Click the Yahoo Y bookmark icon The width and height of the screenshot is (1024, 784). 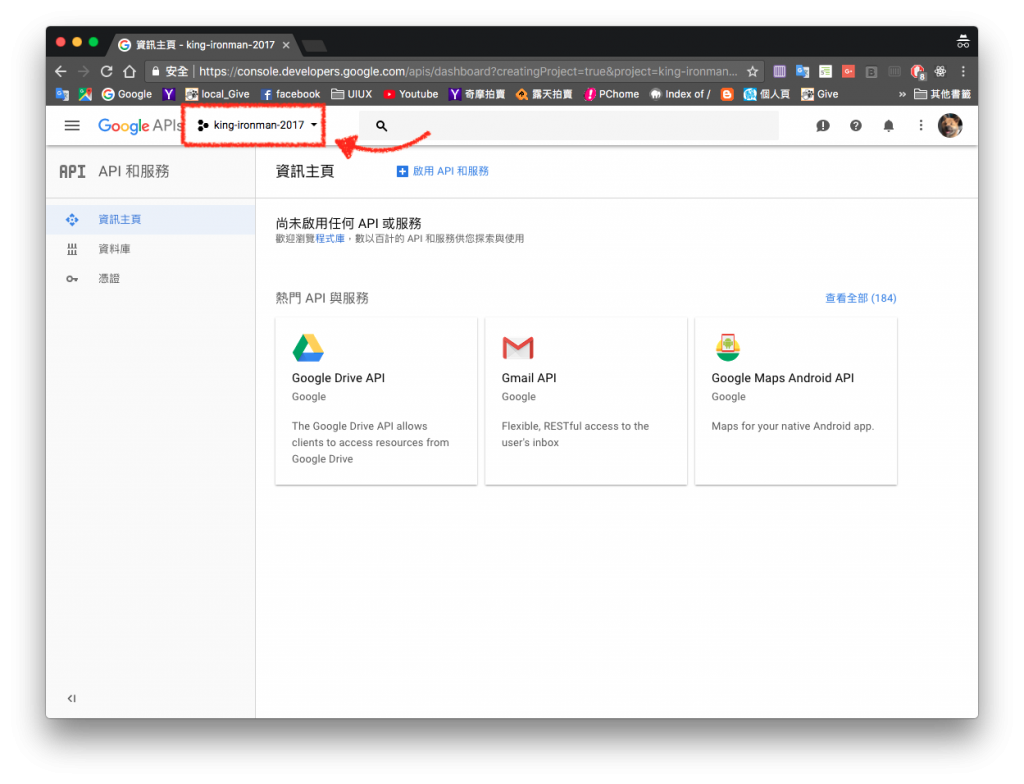[168, 94]
